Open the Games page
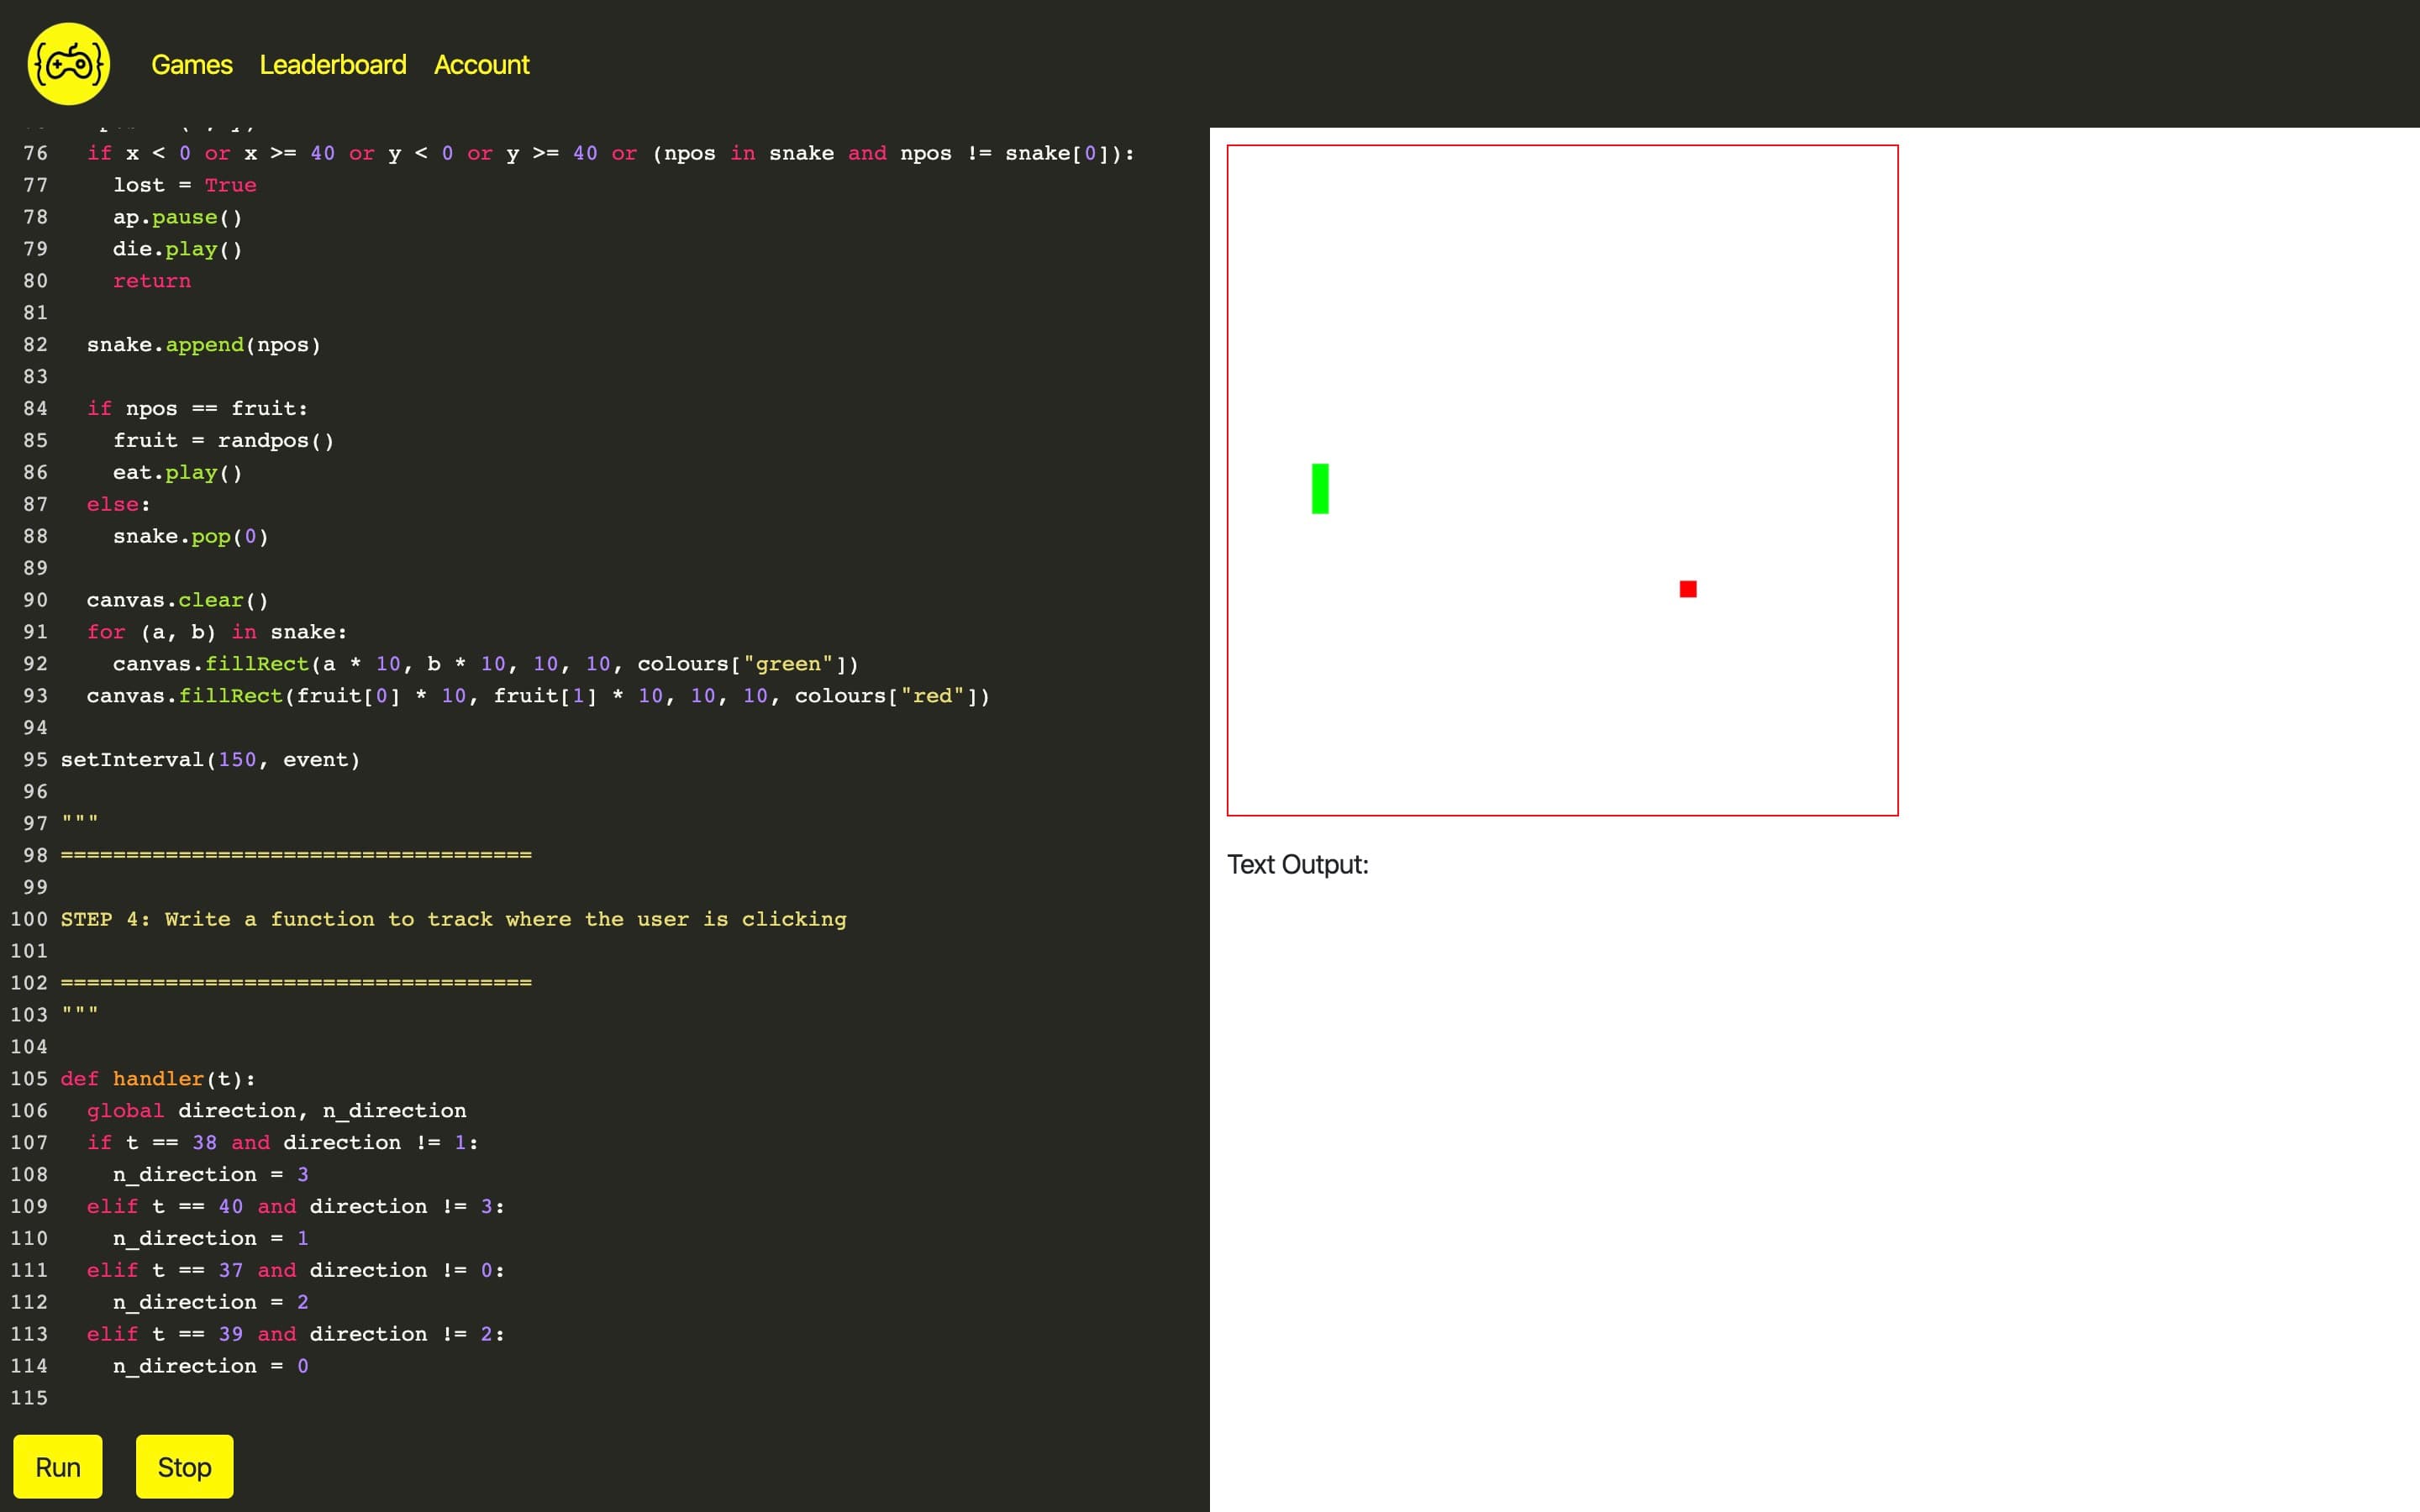The image size is (2420, 1512). tap(192, 65)
